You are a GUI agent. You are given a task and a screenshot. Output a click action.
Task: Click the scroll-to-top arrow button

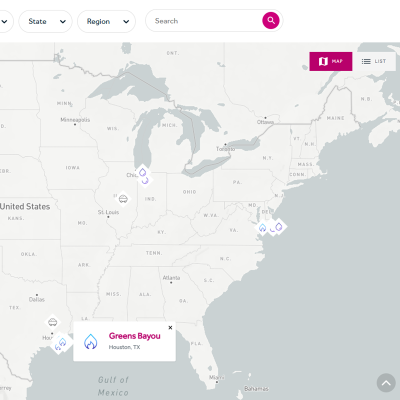386,383
